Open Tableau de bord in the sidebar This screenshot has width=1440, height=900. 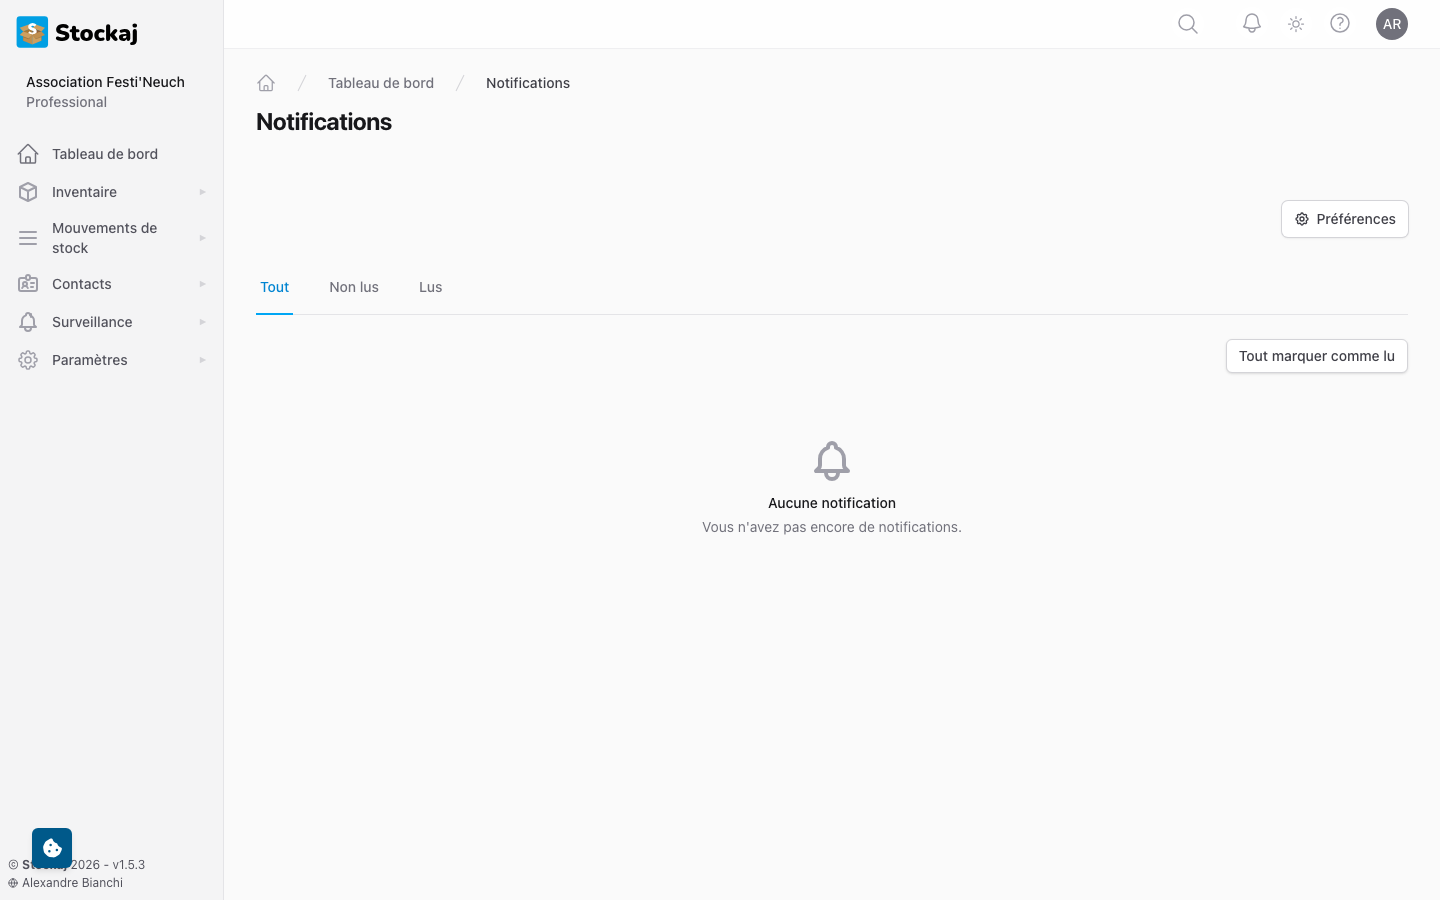[x=112, y=154]
